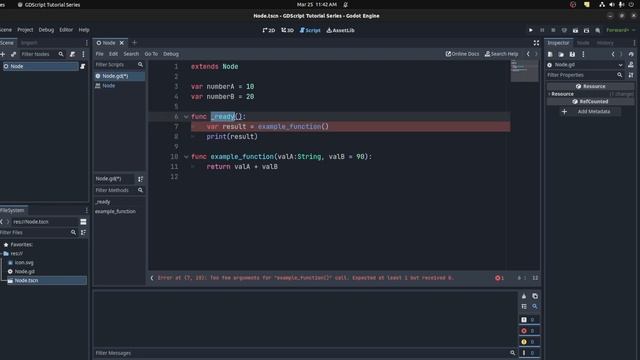Fold example_function on line 10
Image resolution: width=640 pixels, height=360 pixels.
[x=186, y=157]
